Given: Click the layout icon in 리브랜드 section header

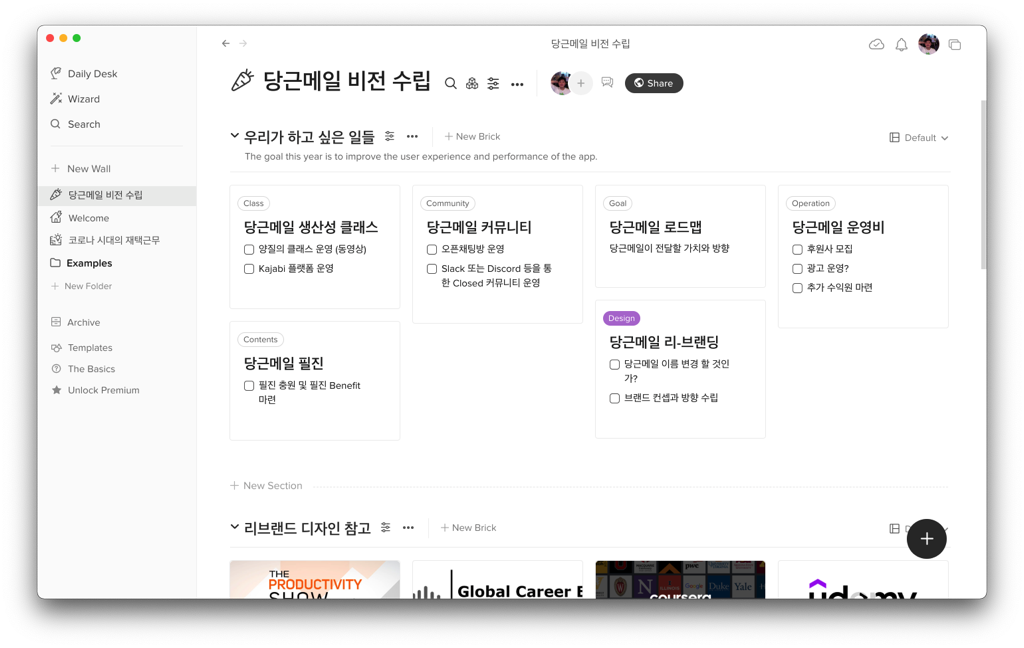Looking at the screenshot, I should coord(894,528).
